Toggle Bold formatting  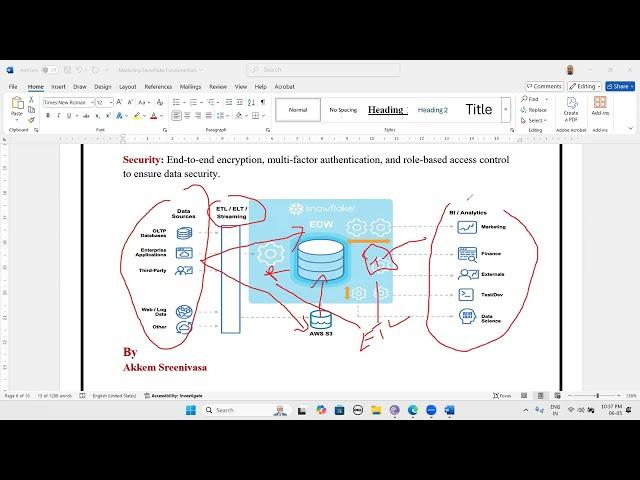[48, 116]
